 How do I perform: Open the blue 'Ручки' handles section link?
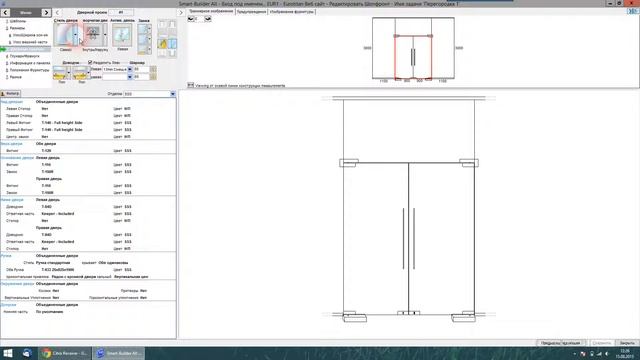(6, 256)
